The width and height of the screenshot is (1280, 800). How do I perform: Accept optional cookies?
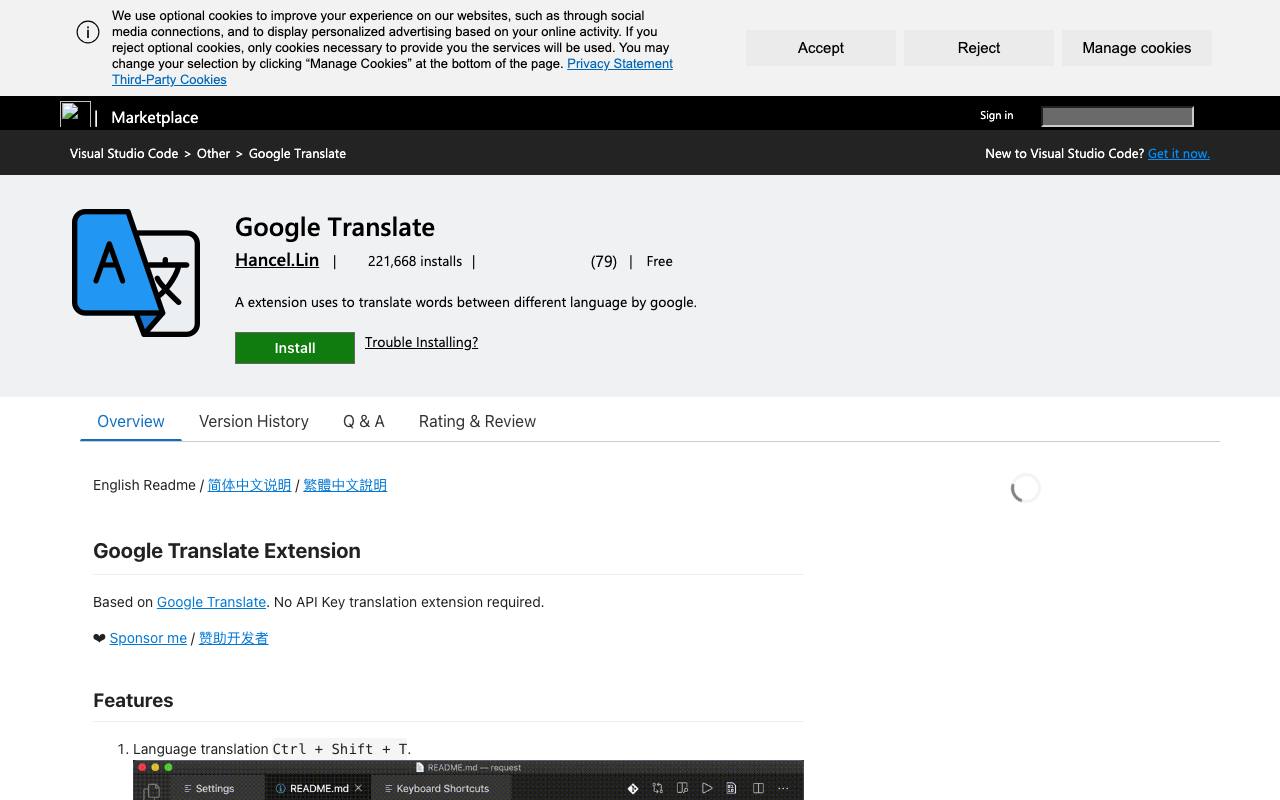coord(821,48)
